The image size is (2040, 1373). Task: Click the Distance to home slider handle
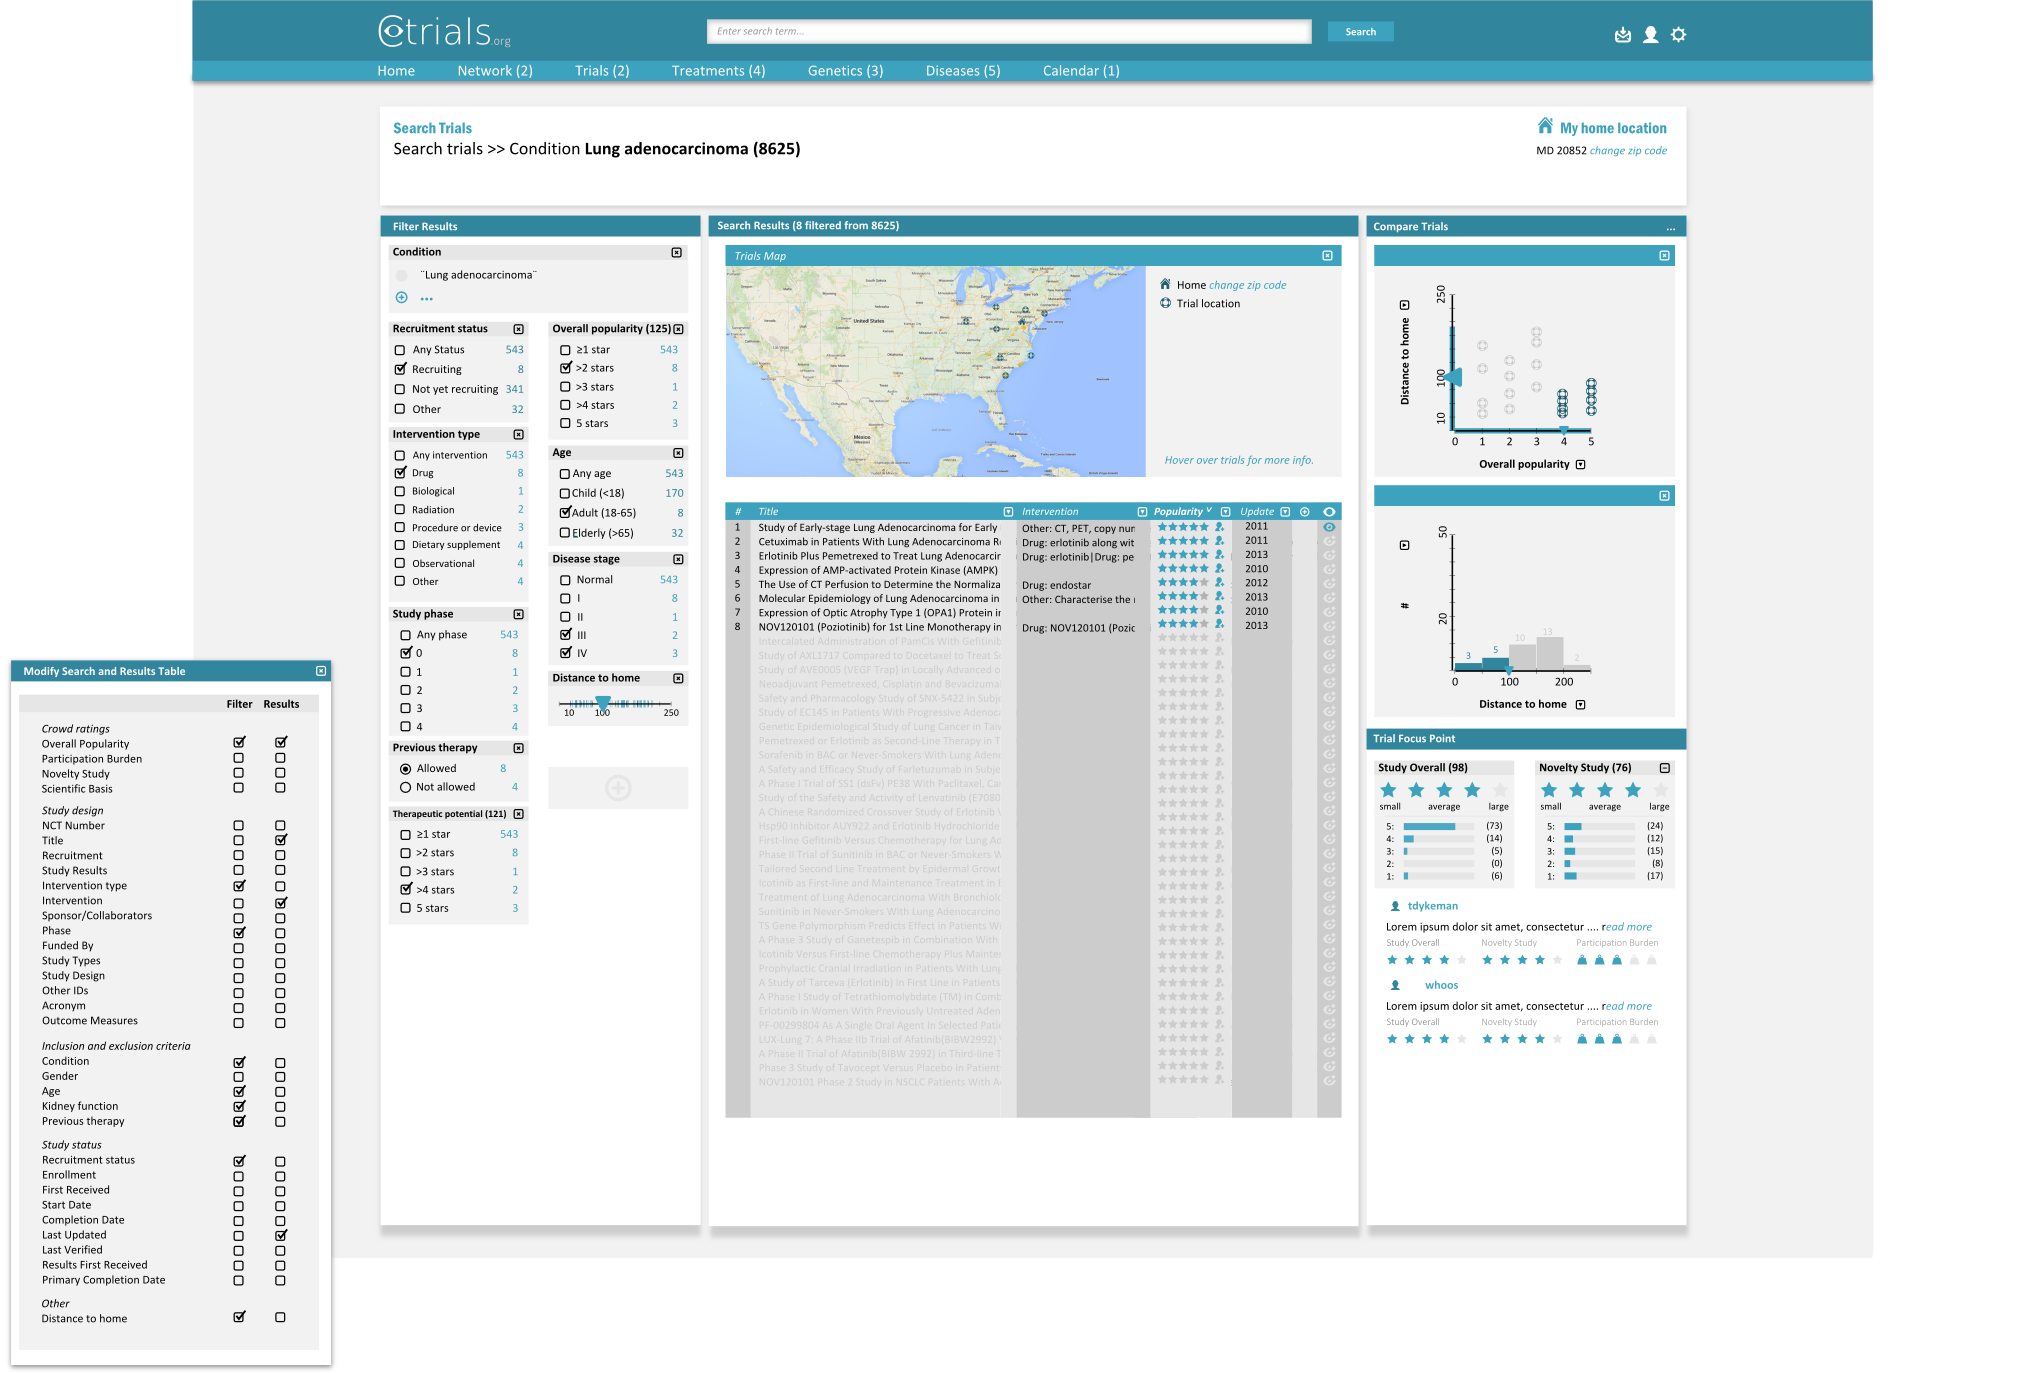pyautogui.click(x=603, y=703)
